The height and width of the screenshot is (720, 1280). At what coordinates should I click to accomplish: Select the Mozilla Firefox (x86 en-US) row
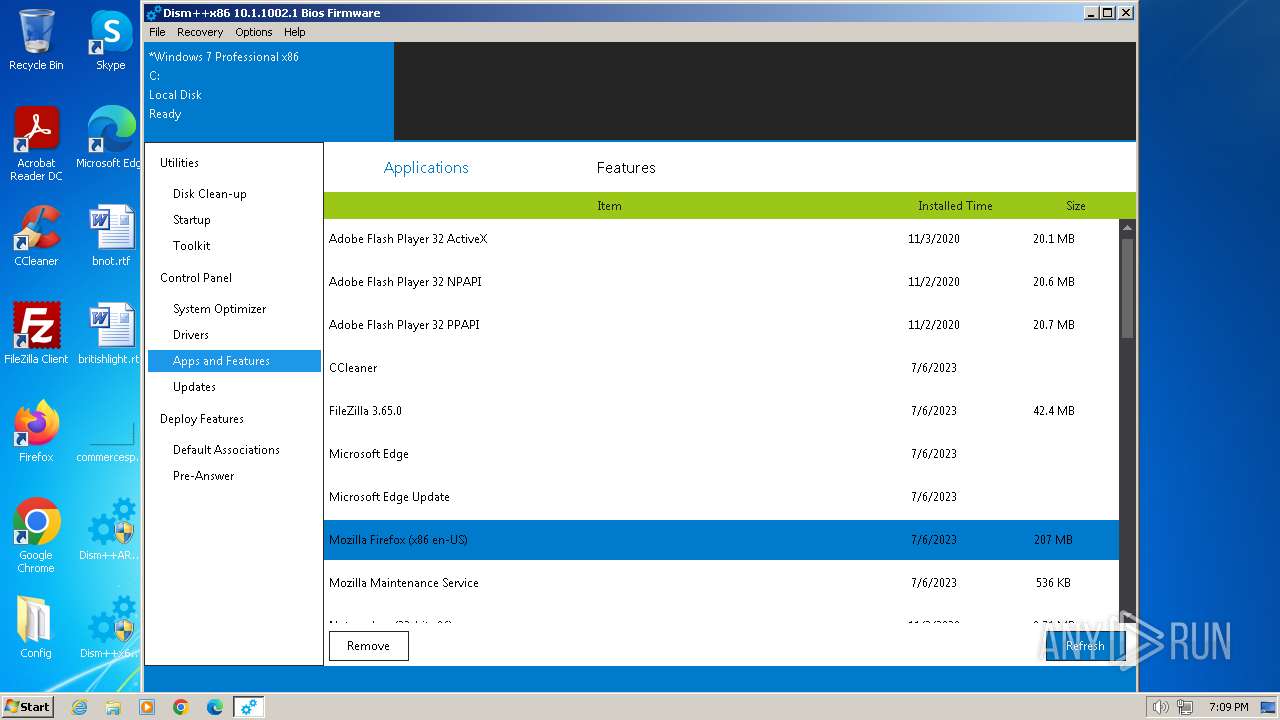[x=721, y=540]
